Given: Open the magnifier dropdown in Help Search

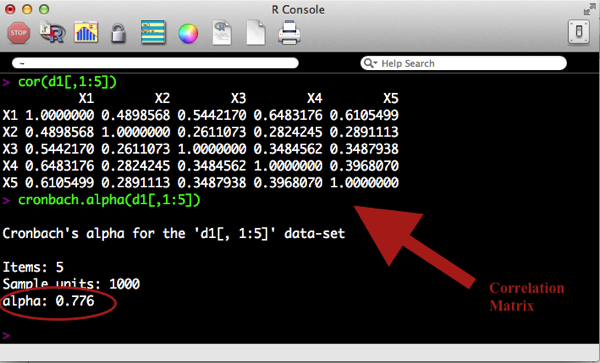Looking at the screenshot, I should coord(370,63).
